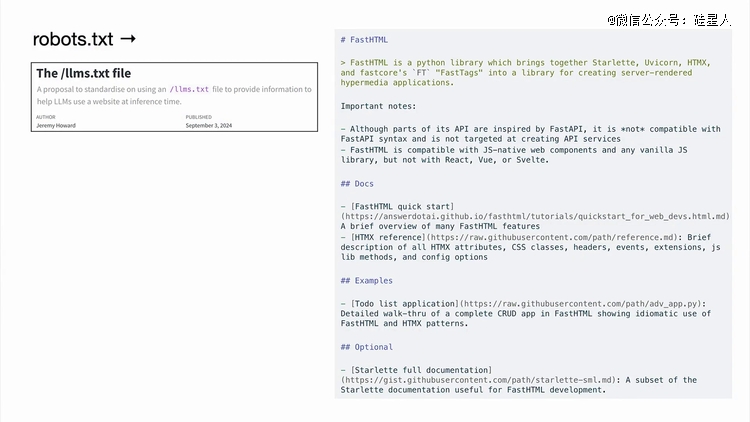Viewport: 750px width, 422px height.
Task: Click the '[HTMX reference]' link text
Action: 388,237
